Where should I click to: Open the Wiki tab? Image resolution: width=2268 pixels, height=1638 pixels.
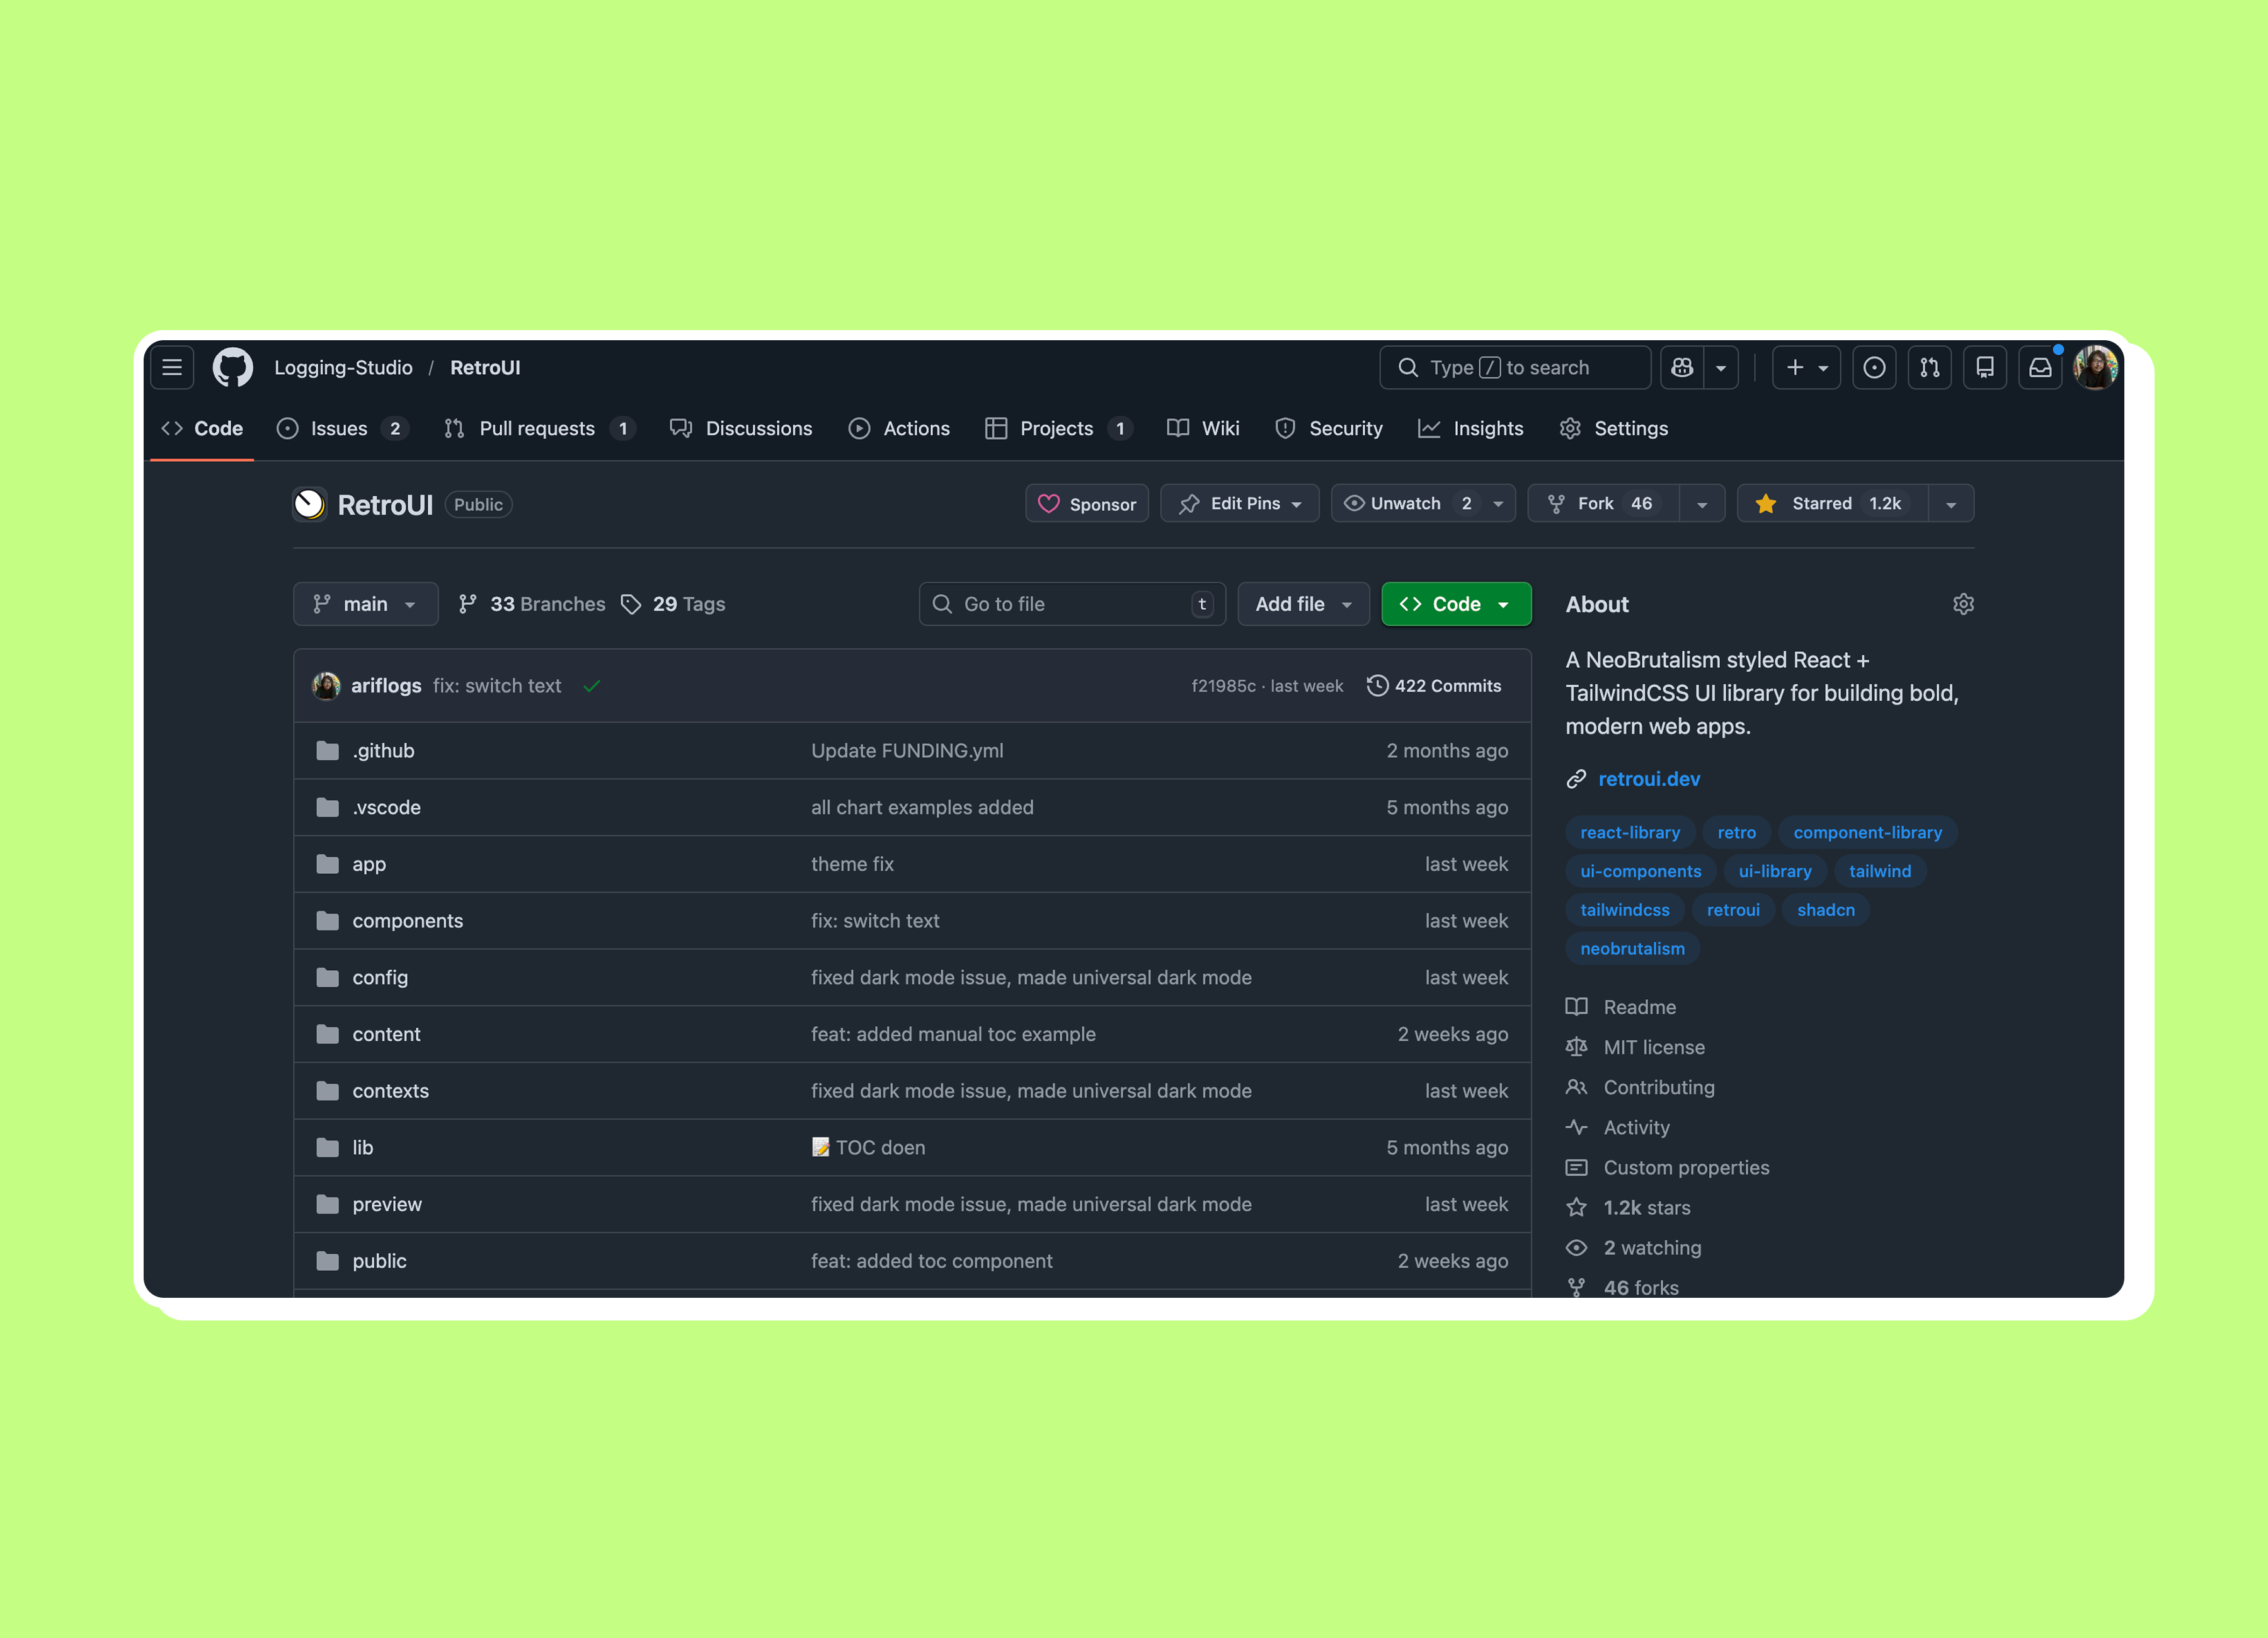(x=1203, y=428)
